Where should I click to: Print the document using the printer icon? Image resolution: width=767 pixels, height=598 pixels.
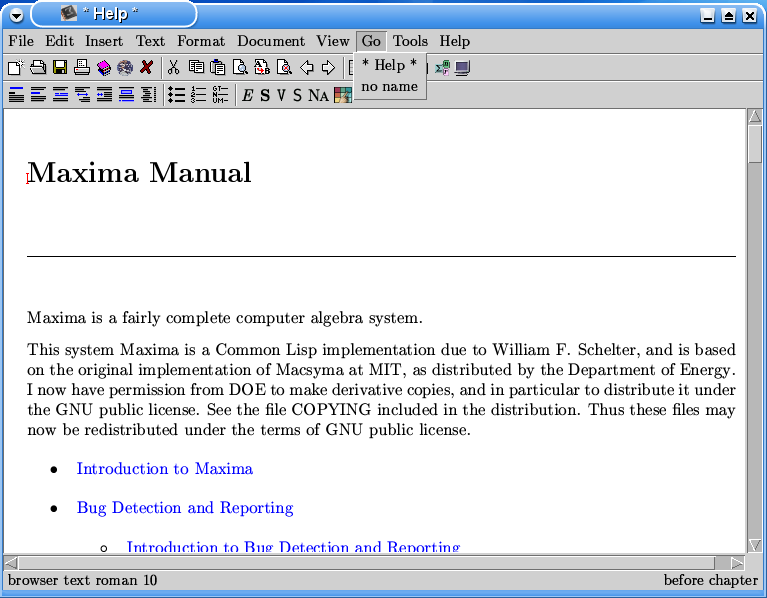82,67
